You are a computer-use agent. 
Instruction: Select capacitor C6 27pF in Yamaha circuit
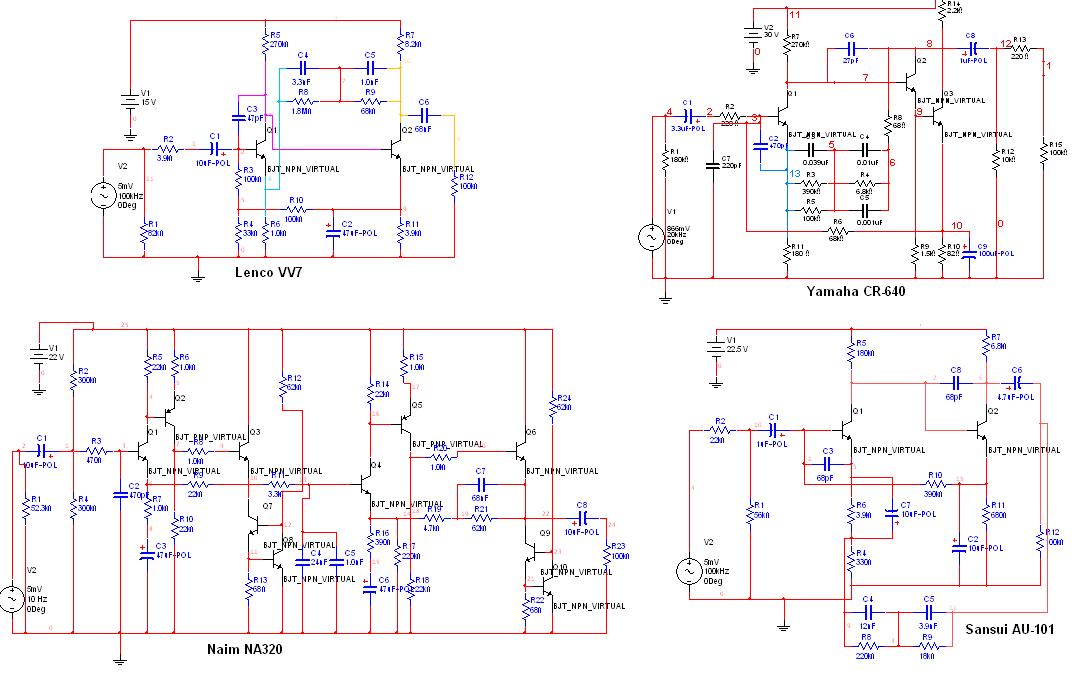pyautogui.click(x=850, y=49)
